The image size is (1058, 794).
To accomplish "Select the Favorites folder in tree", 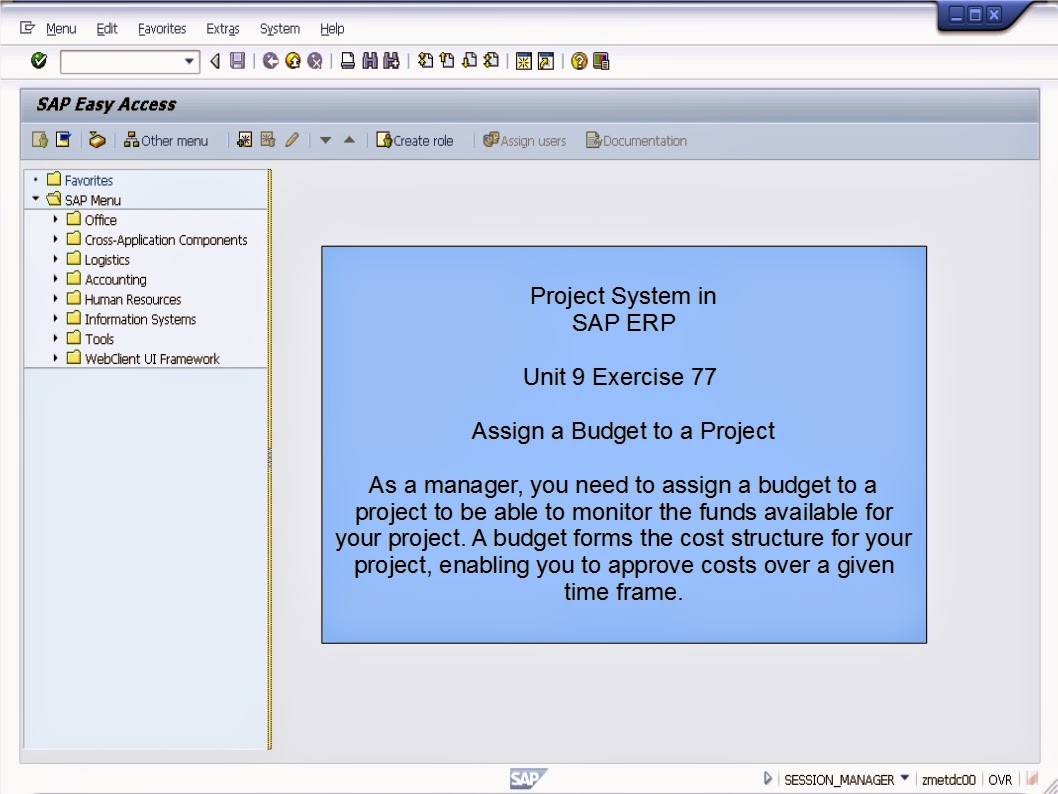I will 88,180.
